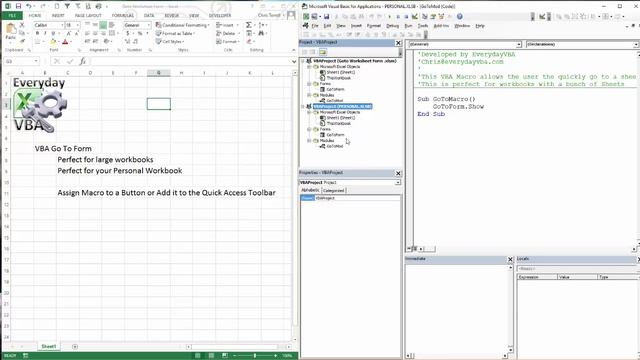Switch to Page Layout view in status bar
Image resolution: width=640 pixels, height=360 pixels.
tap(211, 356)
